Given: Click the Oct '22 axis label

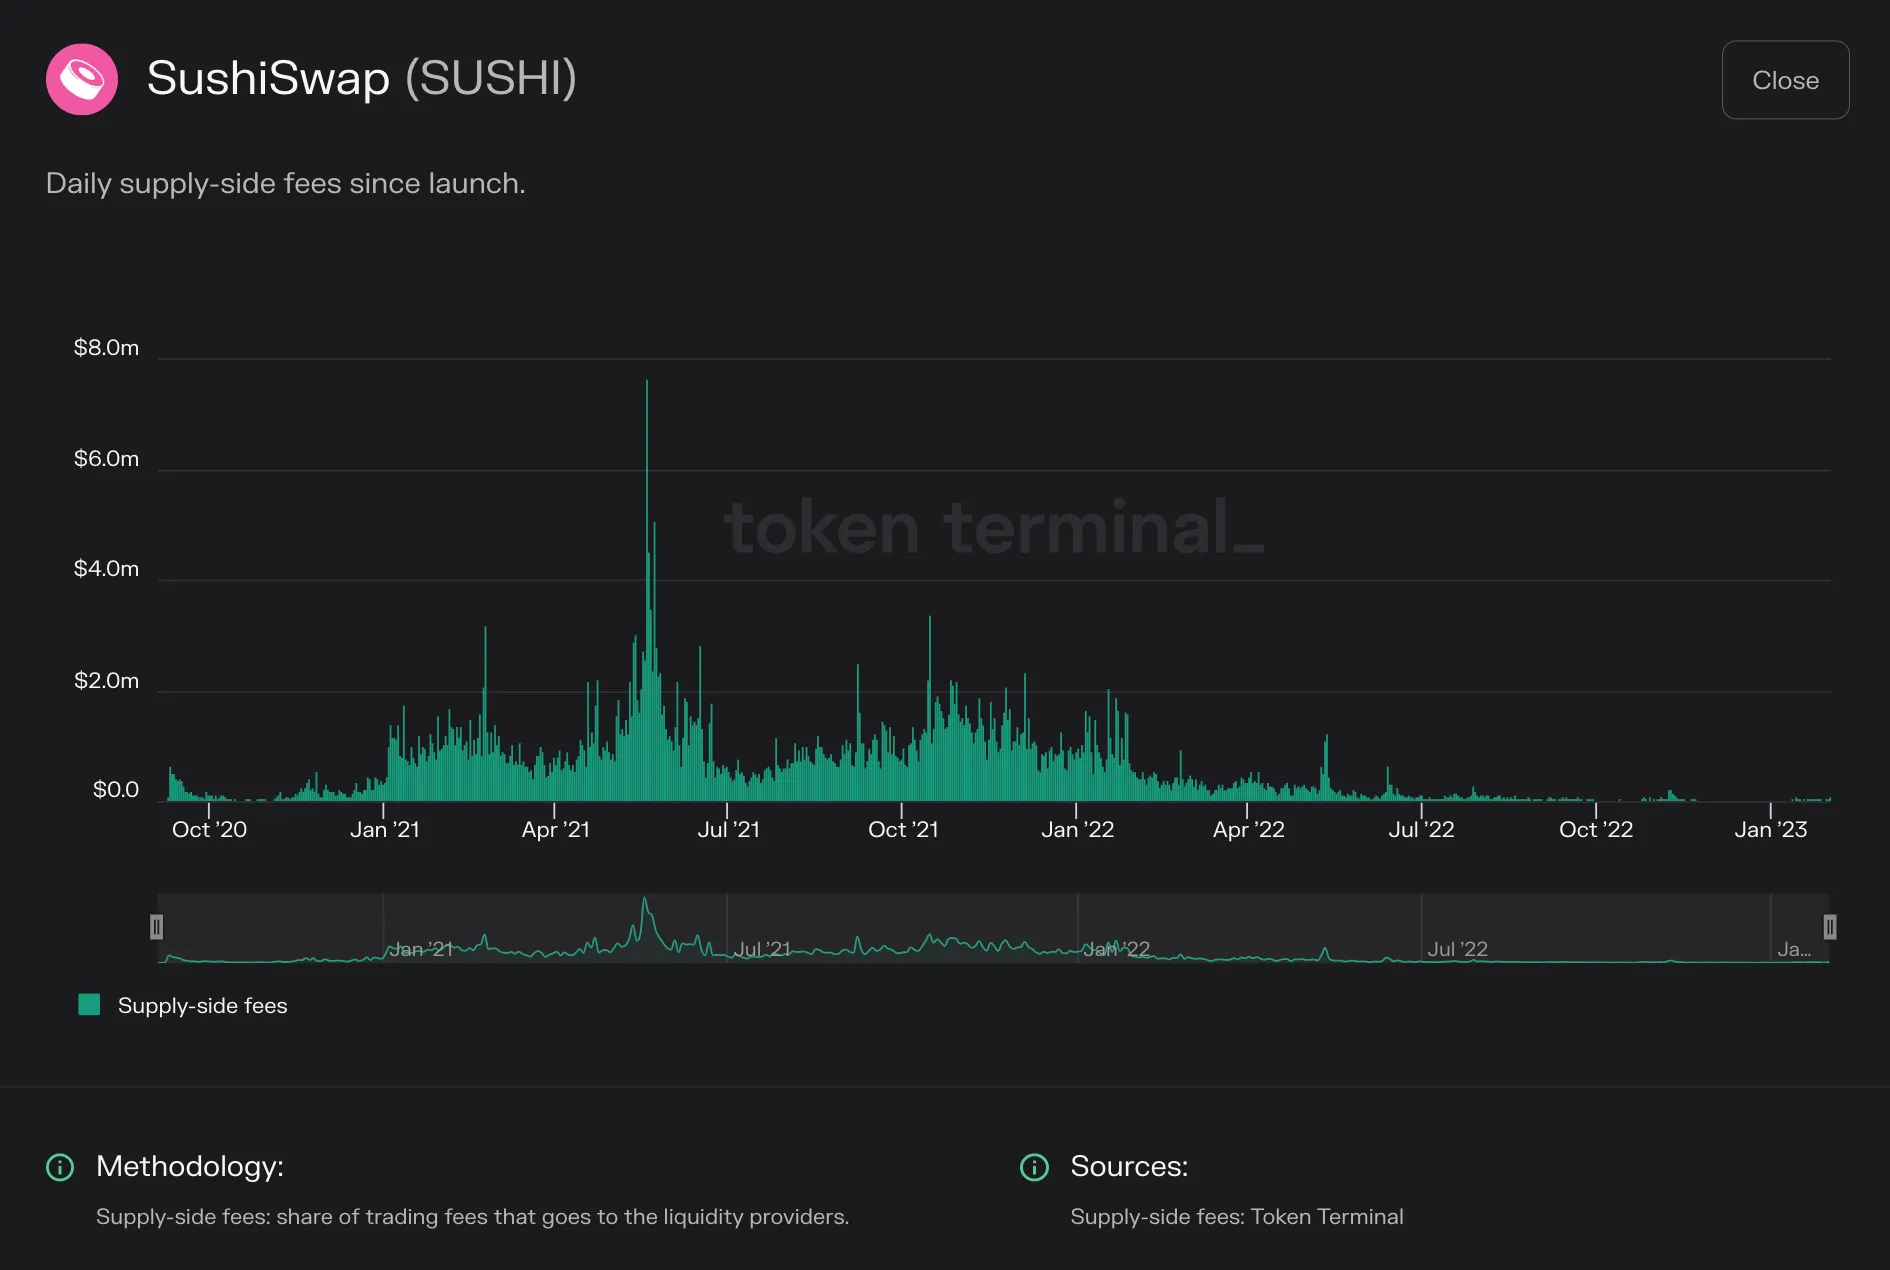Looking at the screenshot, I should pyautogui.click(x=1596, y=829).
